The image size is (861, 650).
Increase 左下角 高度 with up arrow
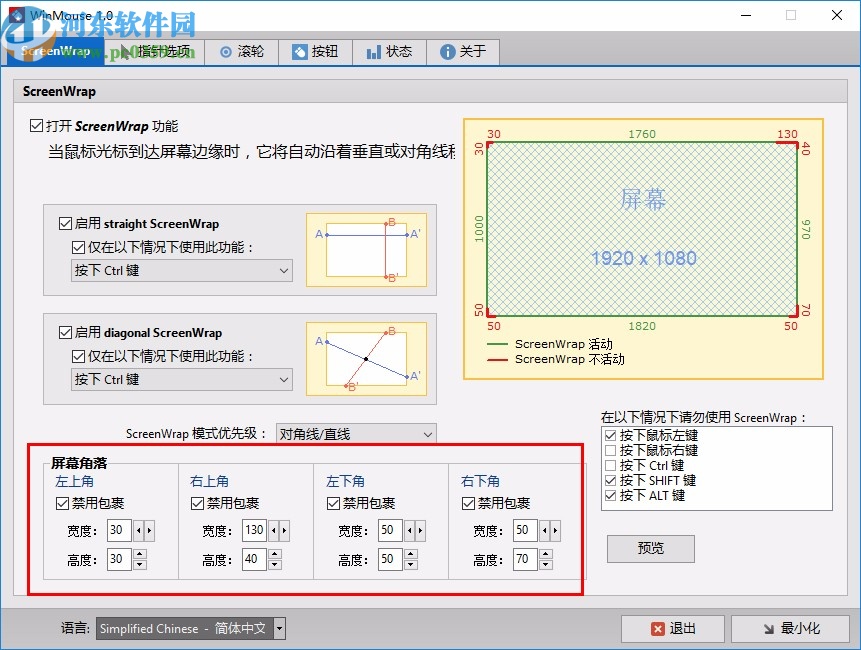click(x=411, y=554)
